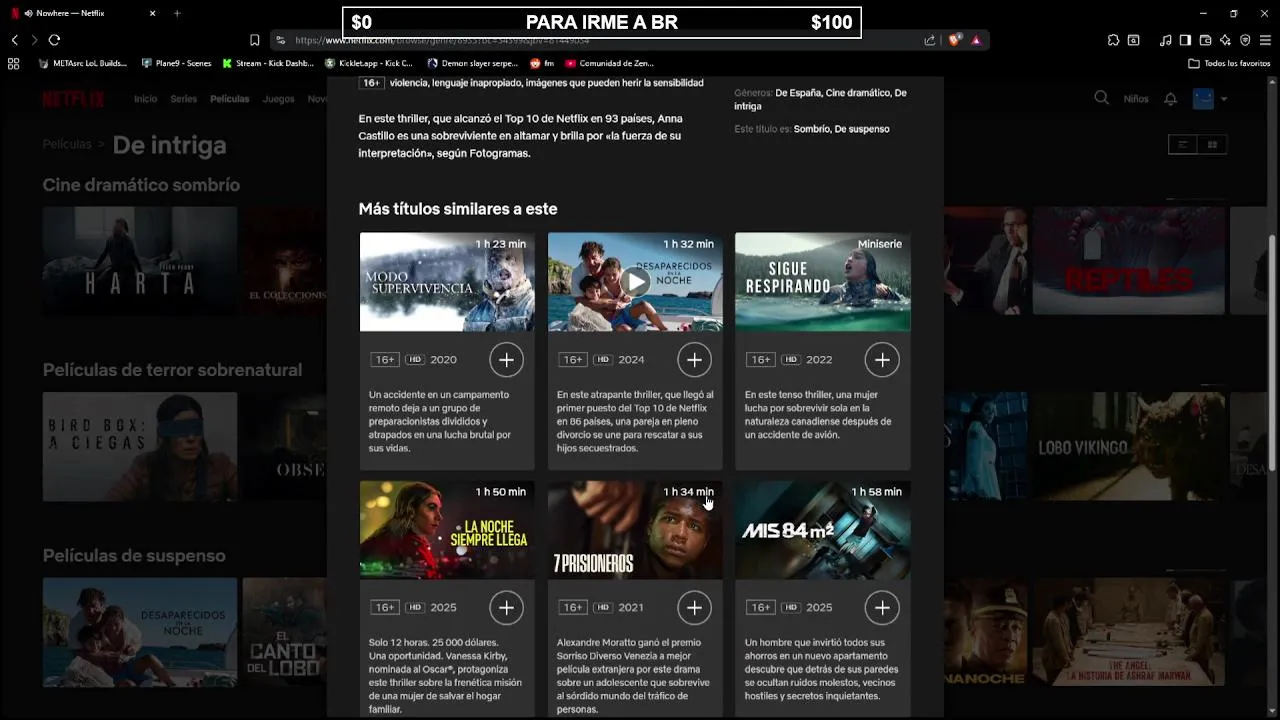
Task: Open Reptiles thumbnail in background
Action: (x=1129, y=260)
